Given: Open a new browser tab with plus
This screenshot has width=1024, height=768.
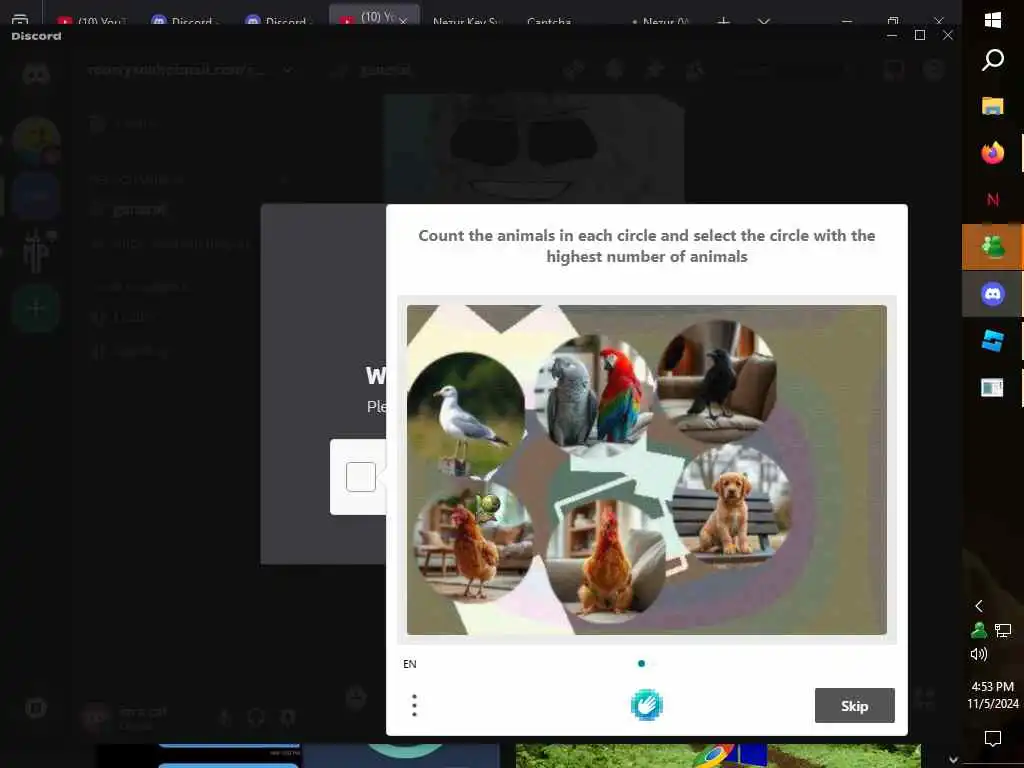Looking at the screenshot, I should [x=723, y=22].
